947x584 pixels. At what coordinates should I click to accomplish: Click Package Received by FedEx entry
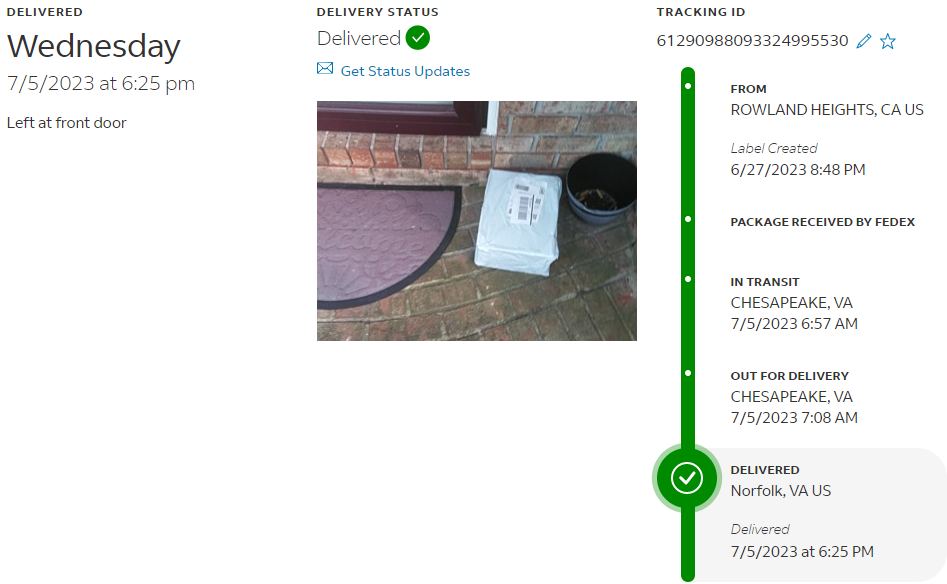tap(823, 222)
